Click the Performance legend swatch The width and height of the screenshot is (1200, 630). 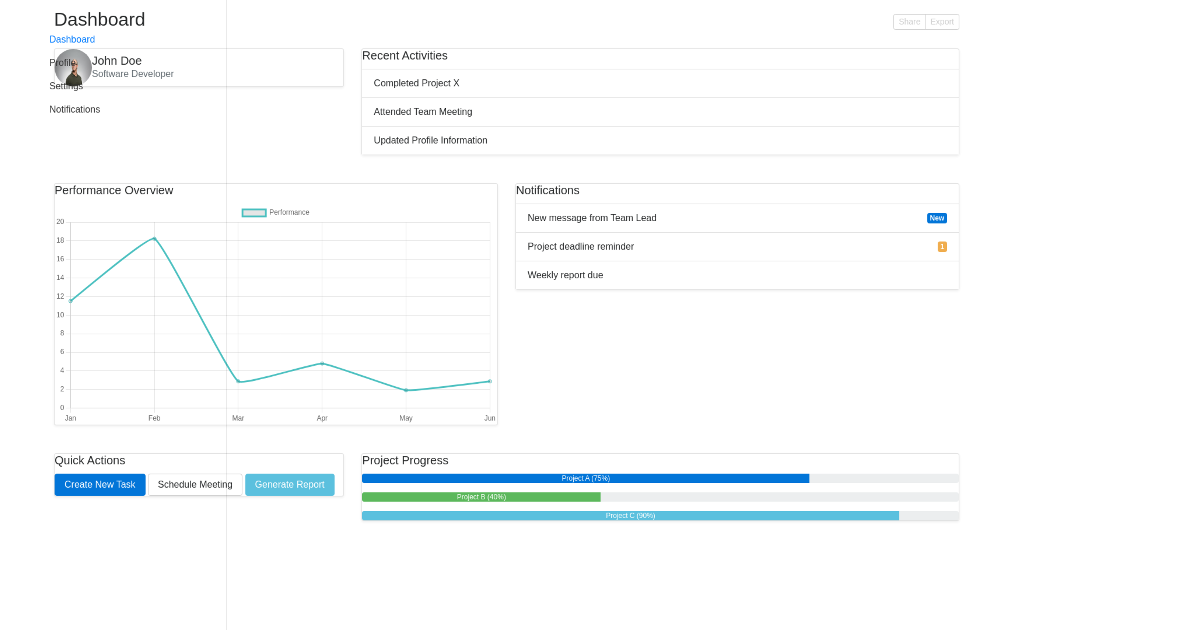click(253, 212)
